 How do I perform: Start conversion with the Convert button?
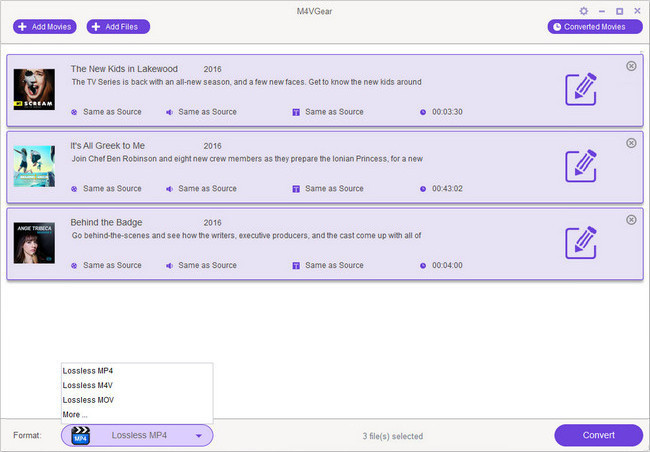click(598, 435)
